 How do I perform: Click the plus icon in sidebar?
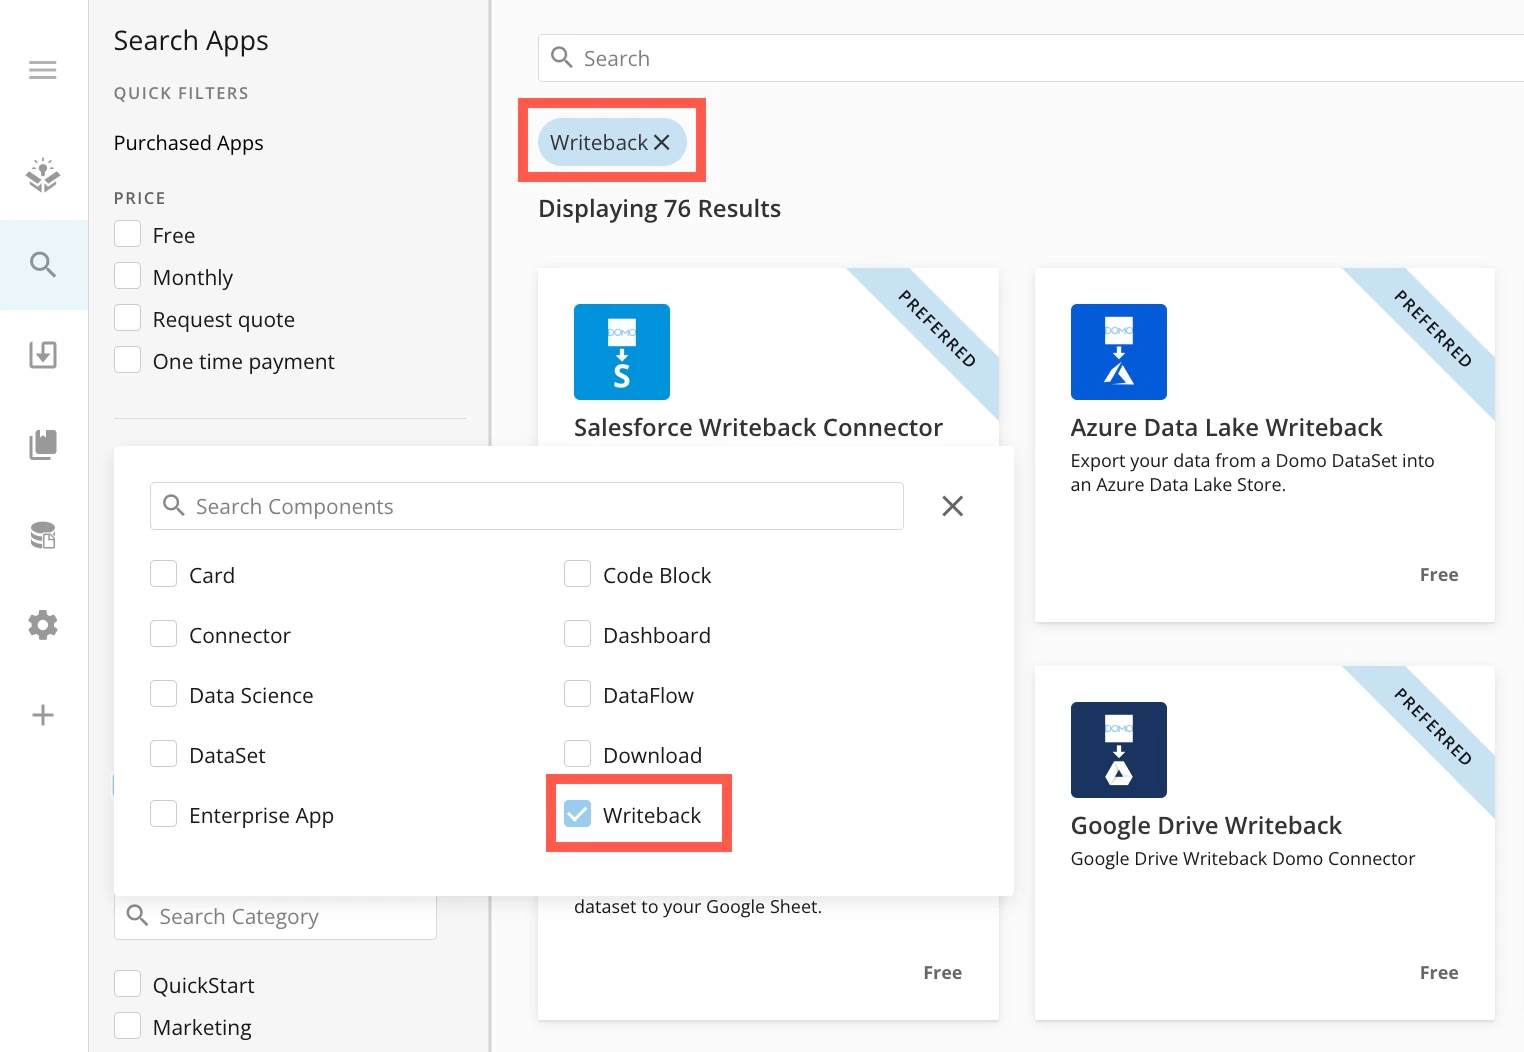43,715
